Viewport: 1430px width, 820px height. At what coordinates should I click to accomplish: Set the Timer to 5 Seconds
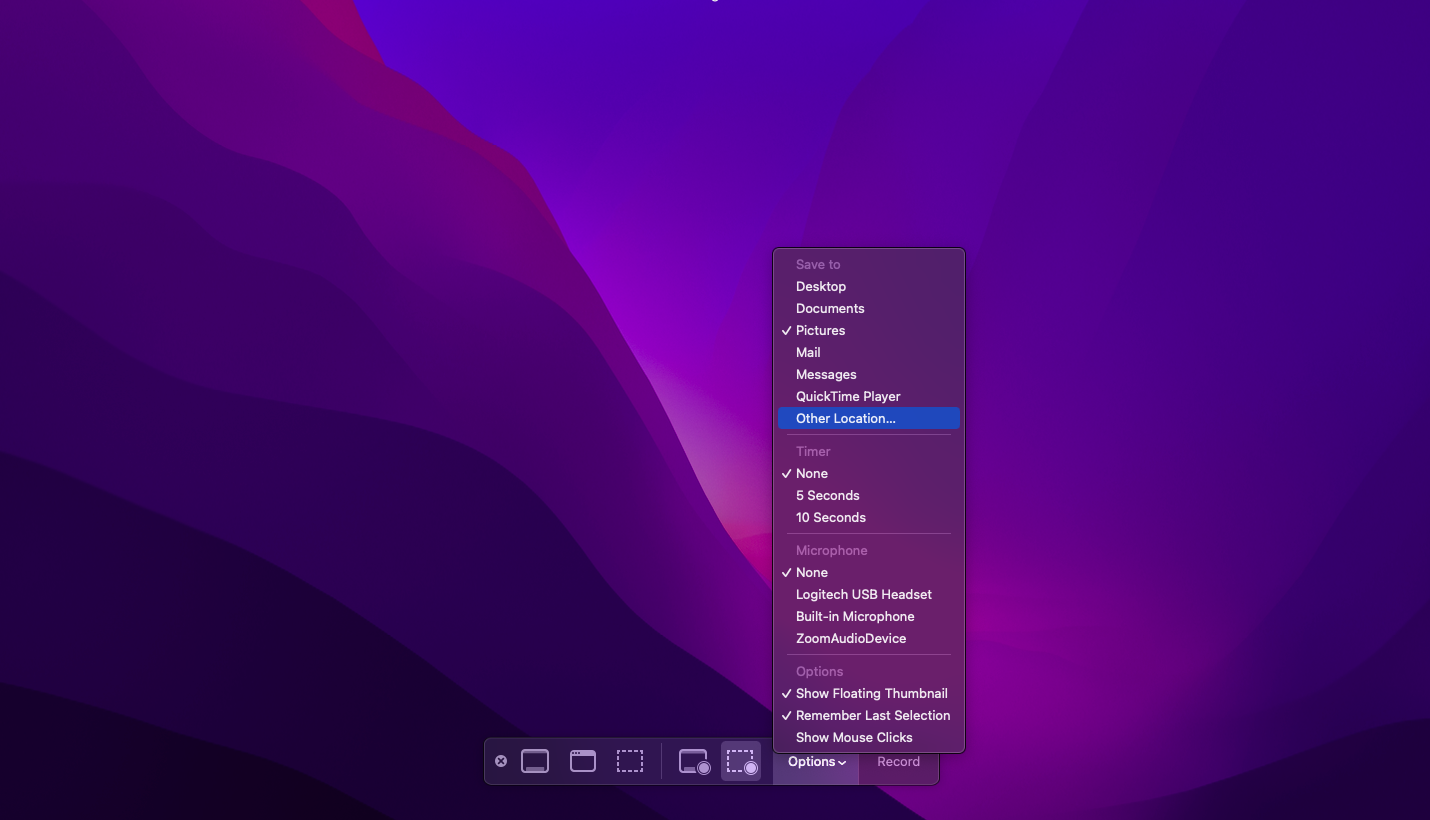click(827, 495)
